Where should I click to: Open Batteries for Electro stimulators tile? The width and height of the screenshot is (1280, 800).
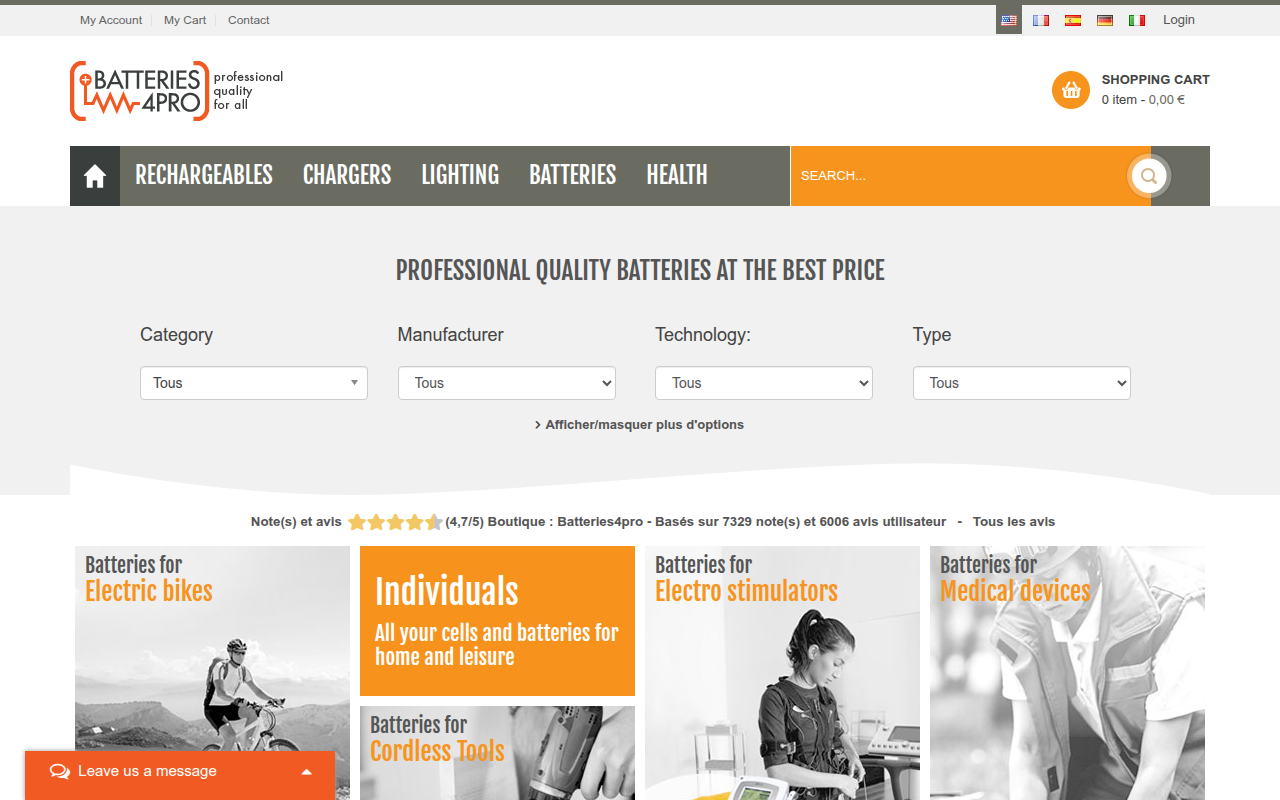point(782,673)
